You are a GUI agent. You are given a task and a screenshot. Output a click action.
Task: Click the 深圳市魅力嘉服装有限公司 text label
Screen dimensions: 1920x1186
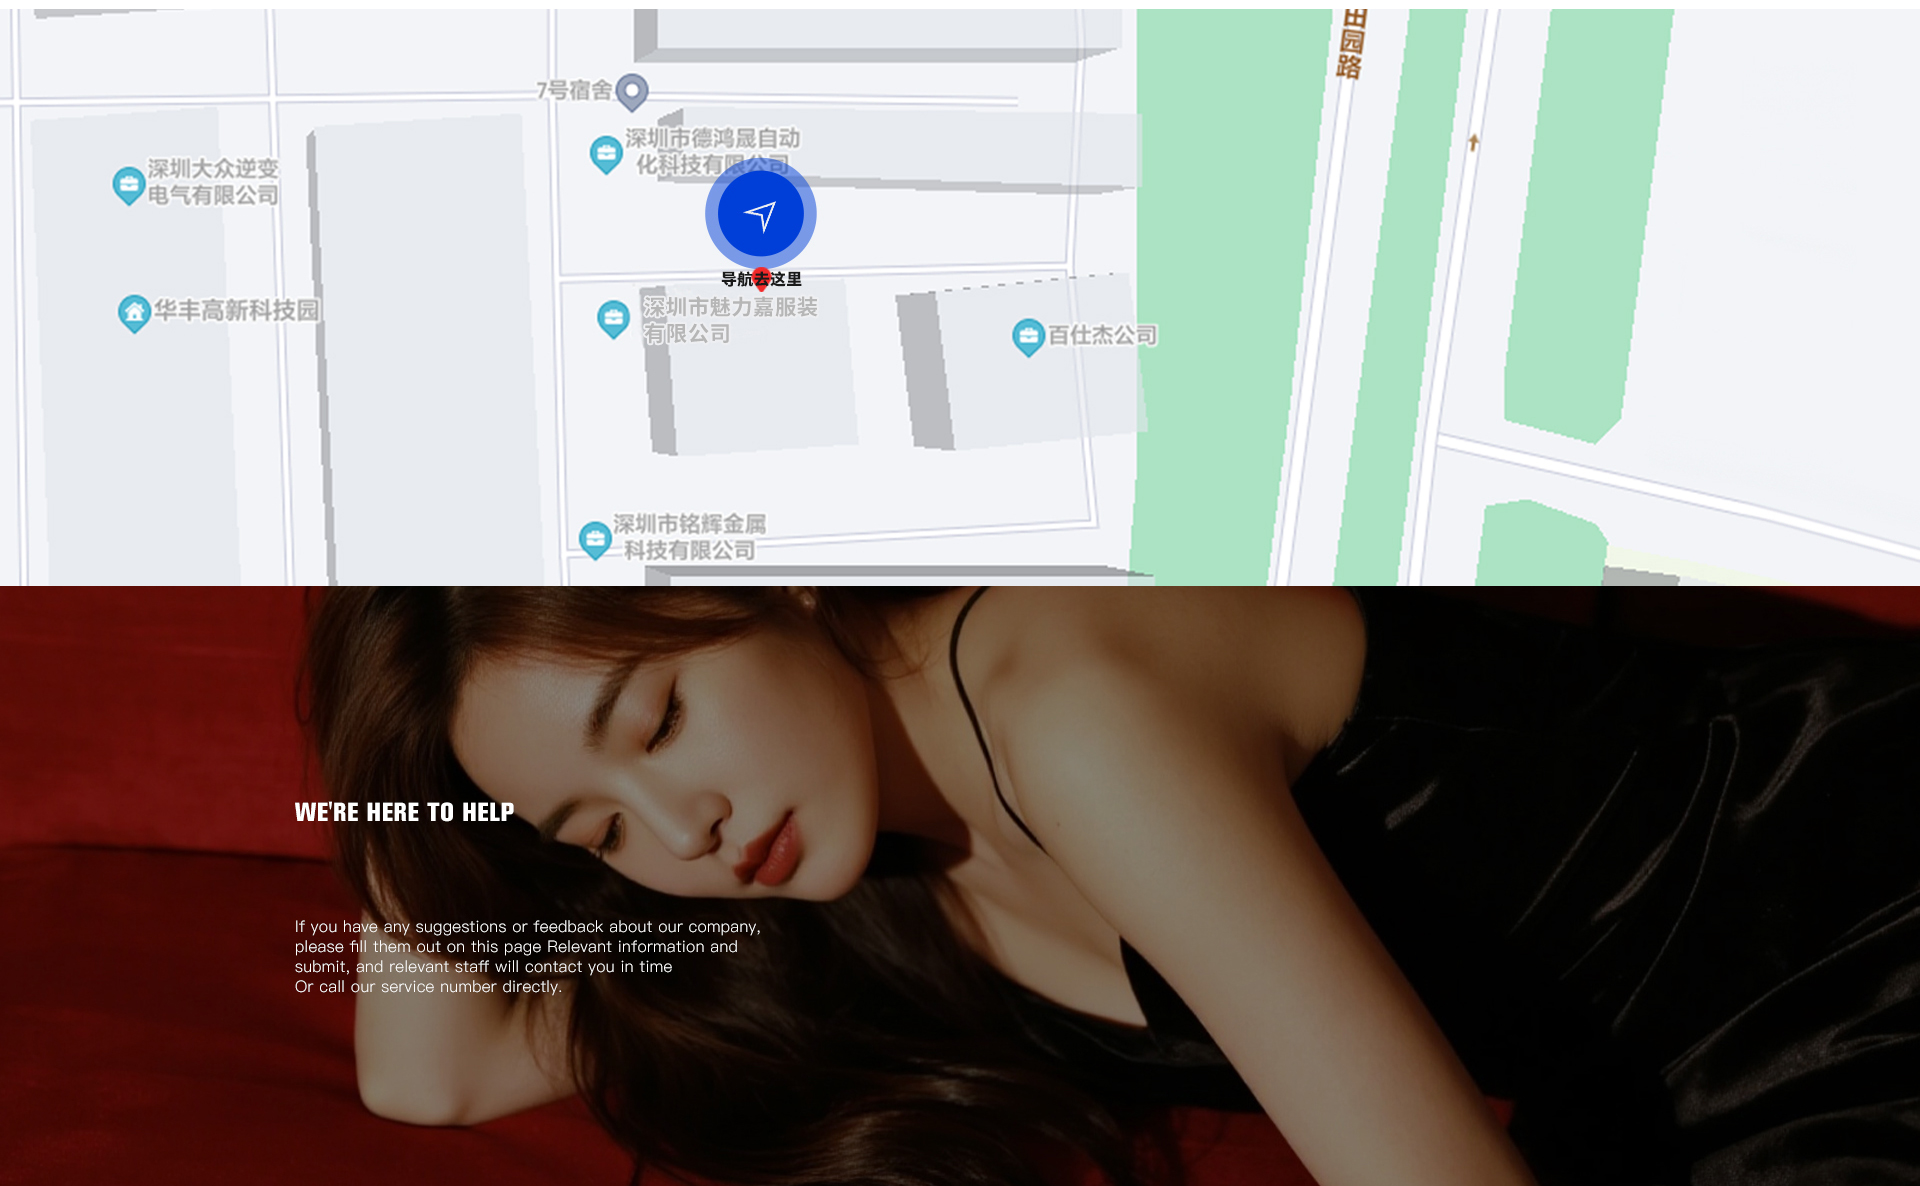[x=729, y=320]
